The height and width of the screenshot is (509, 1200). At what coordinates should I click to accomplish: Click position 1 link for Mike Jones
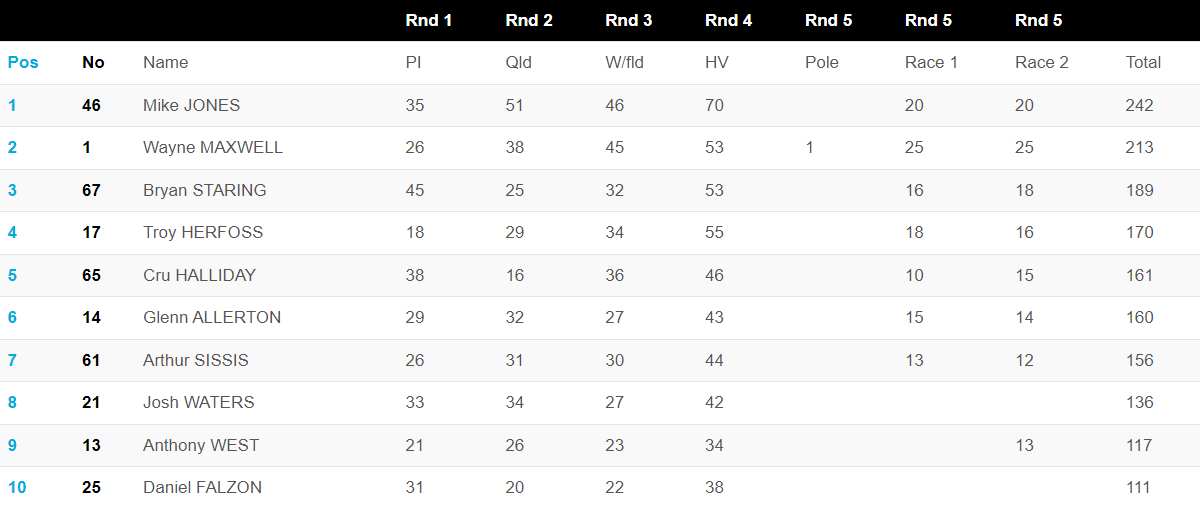(x=12, y=105)
